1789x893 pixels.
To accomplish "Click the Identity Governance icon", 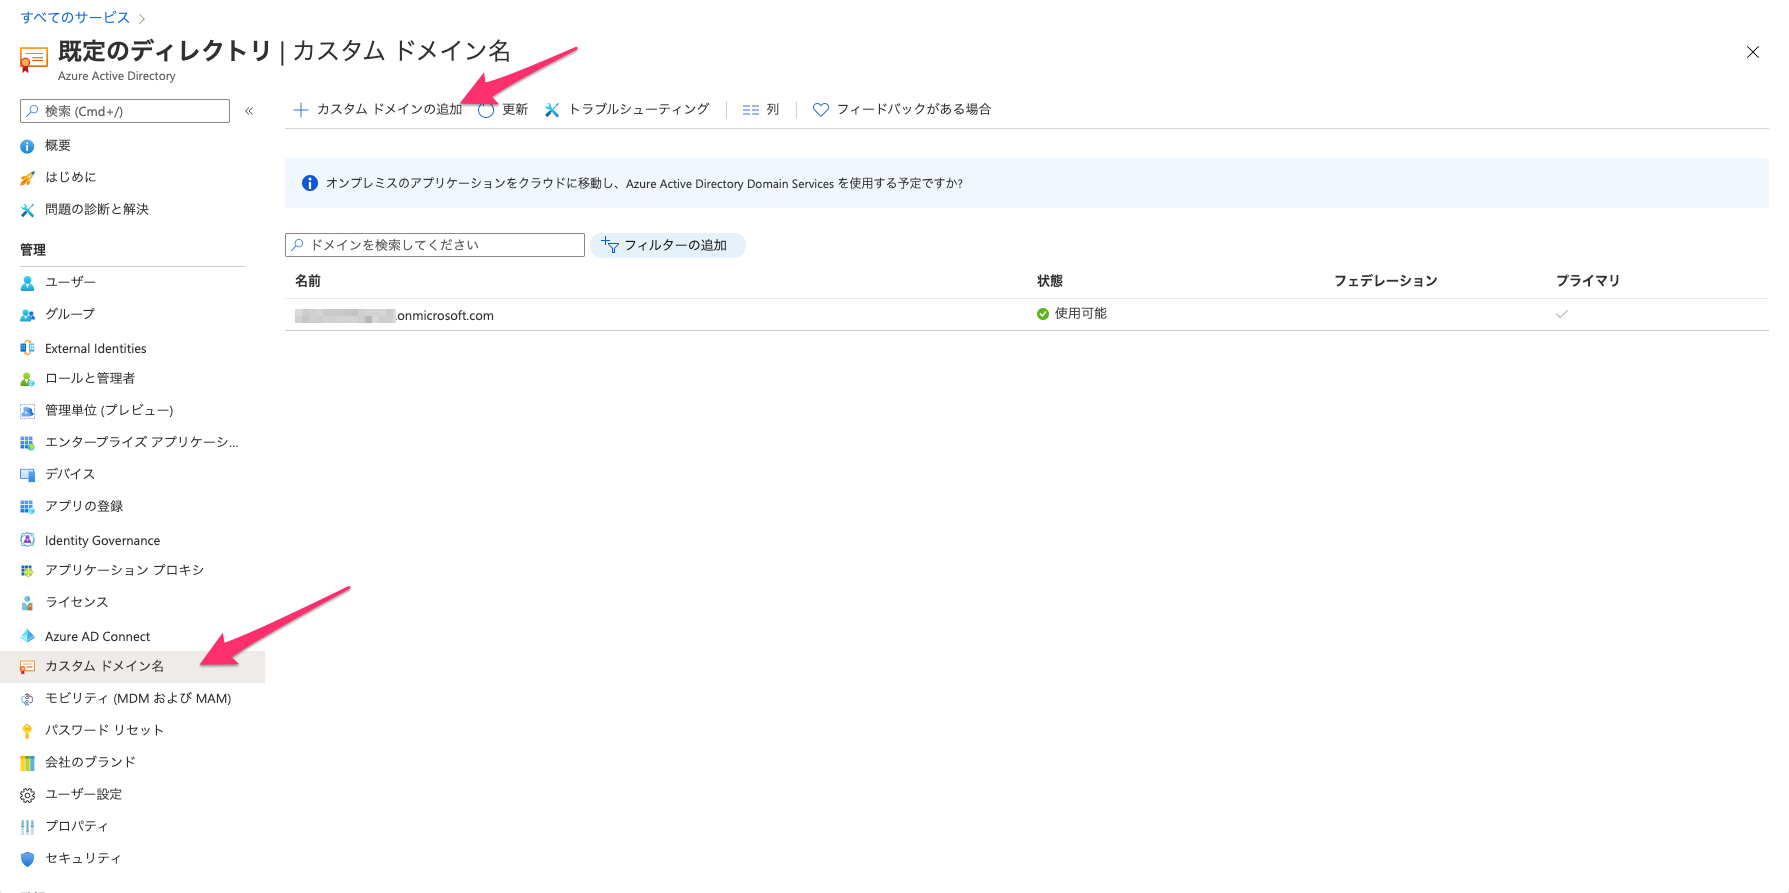I will tap(27, 540).
